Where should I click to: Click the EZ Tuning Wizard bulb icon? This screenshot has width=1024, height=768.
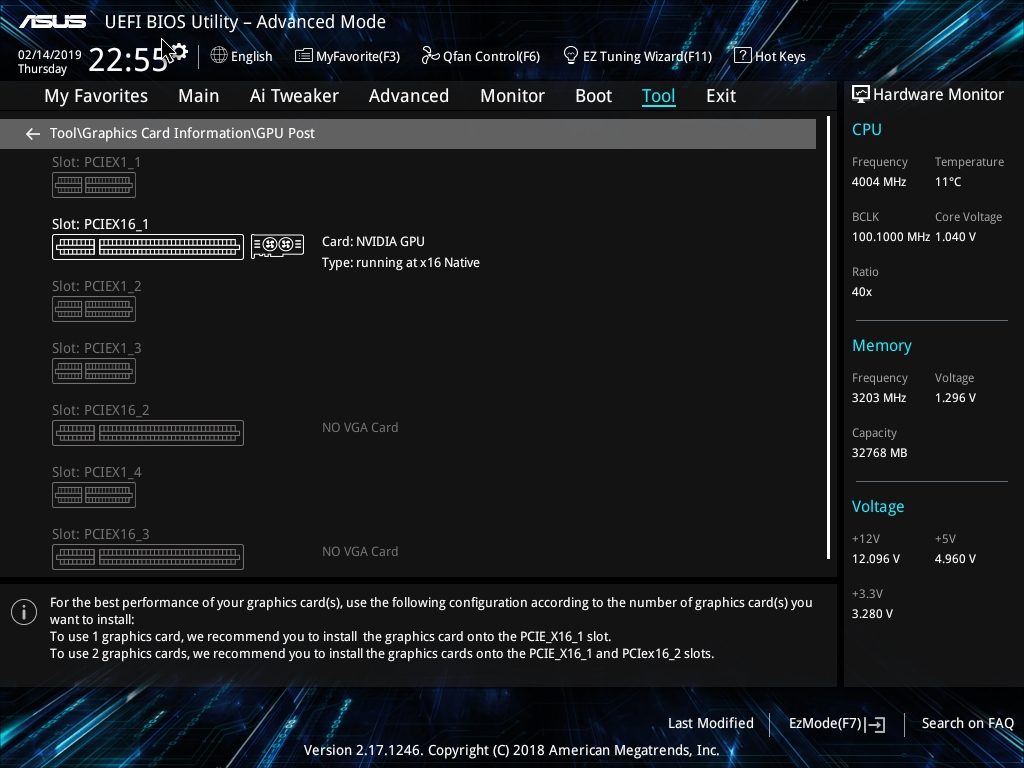[x=571, y=56]
